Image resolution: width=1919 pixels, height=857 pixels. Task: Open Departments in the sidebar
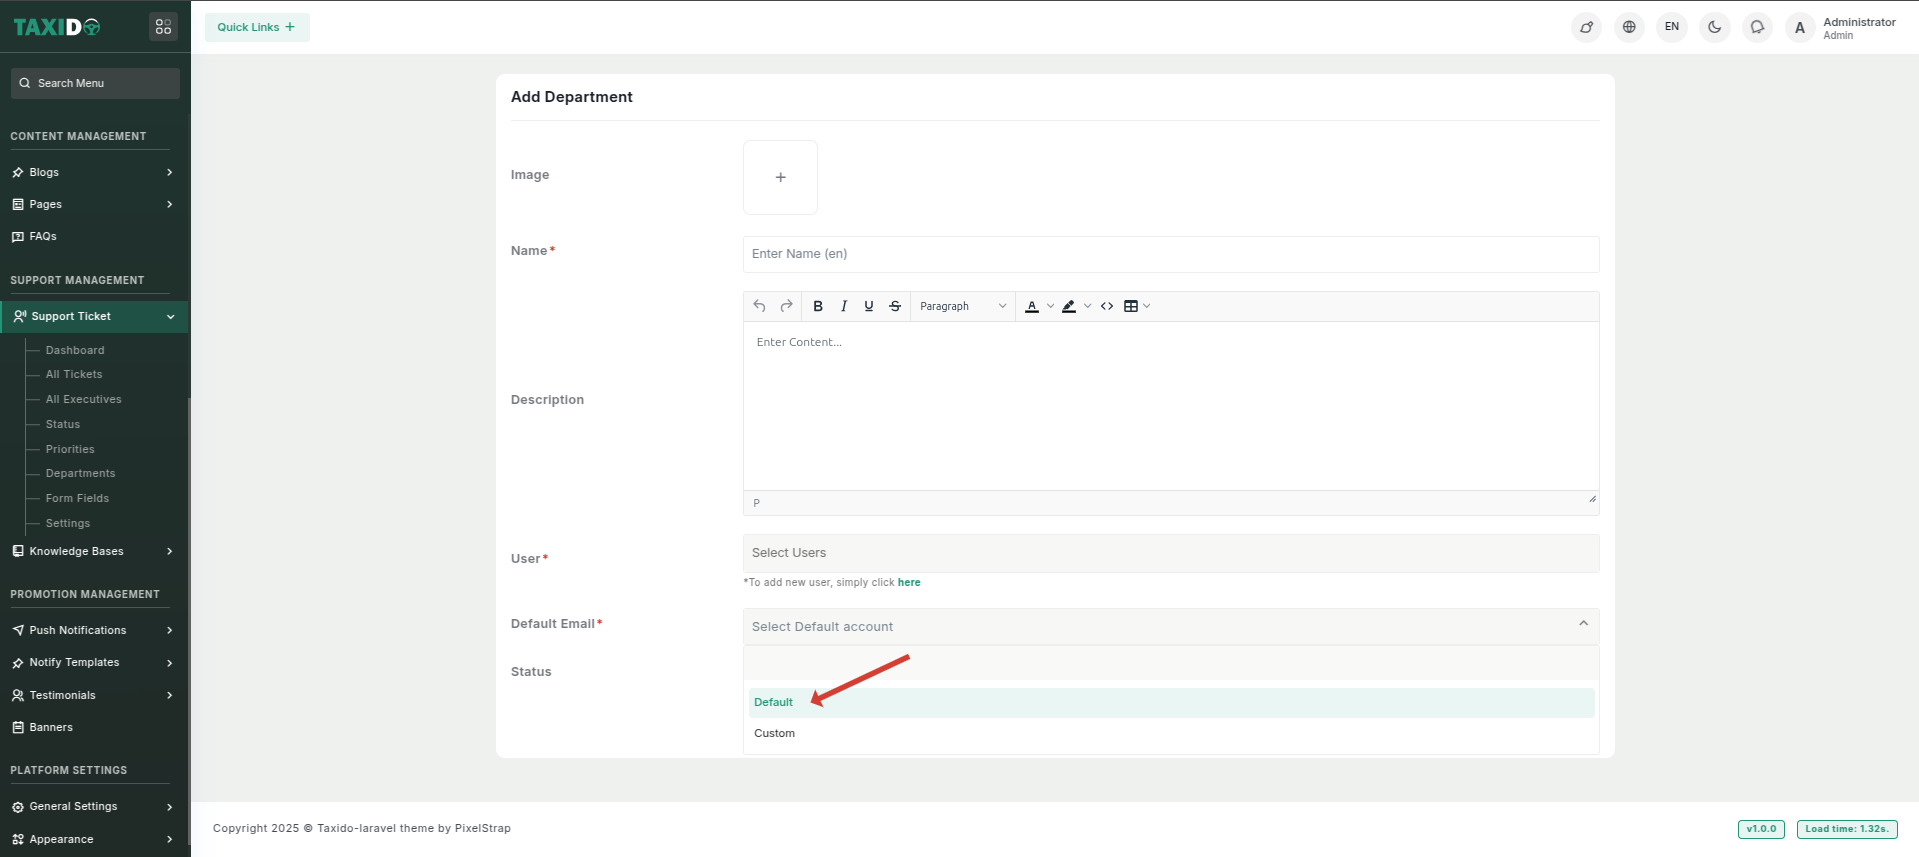[80, 473]
